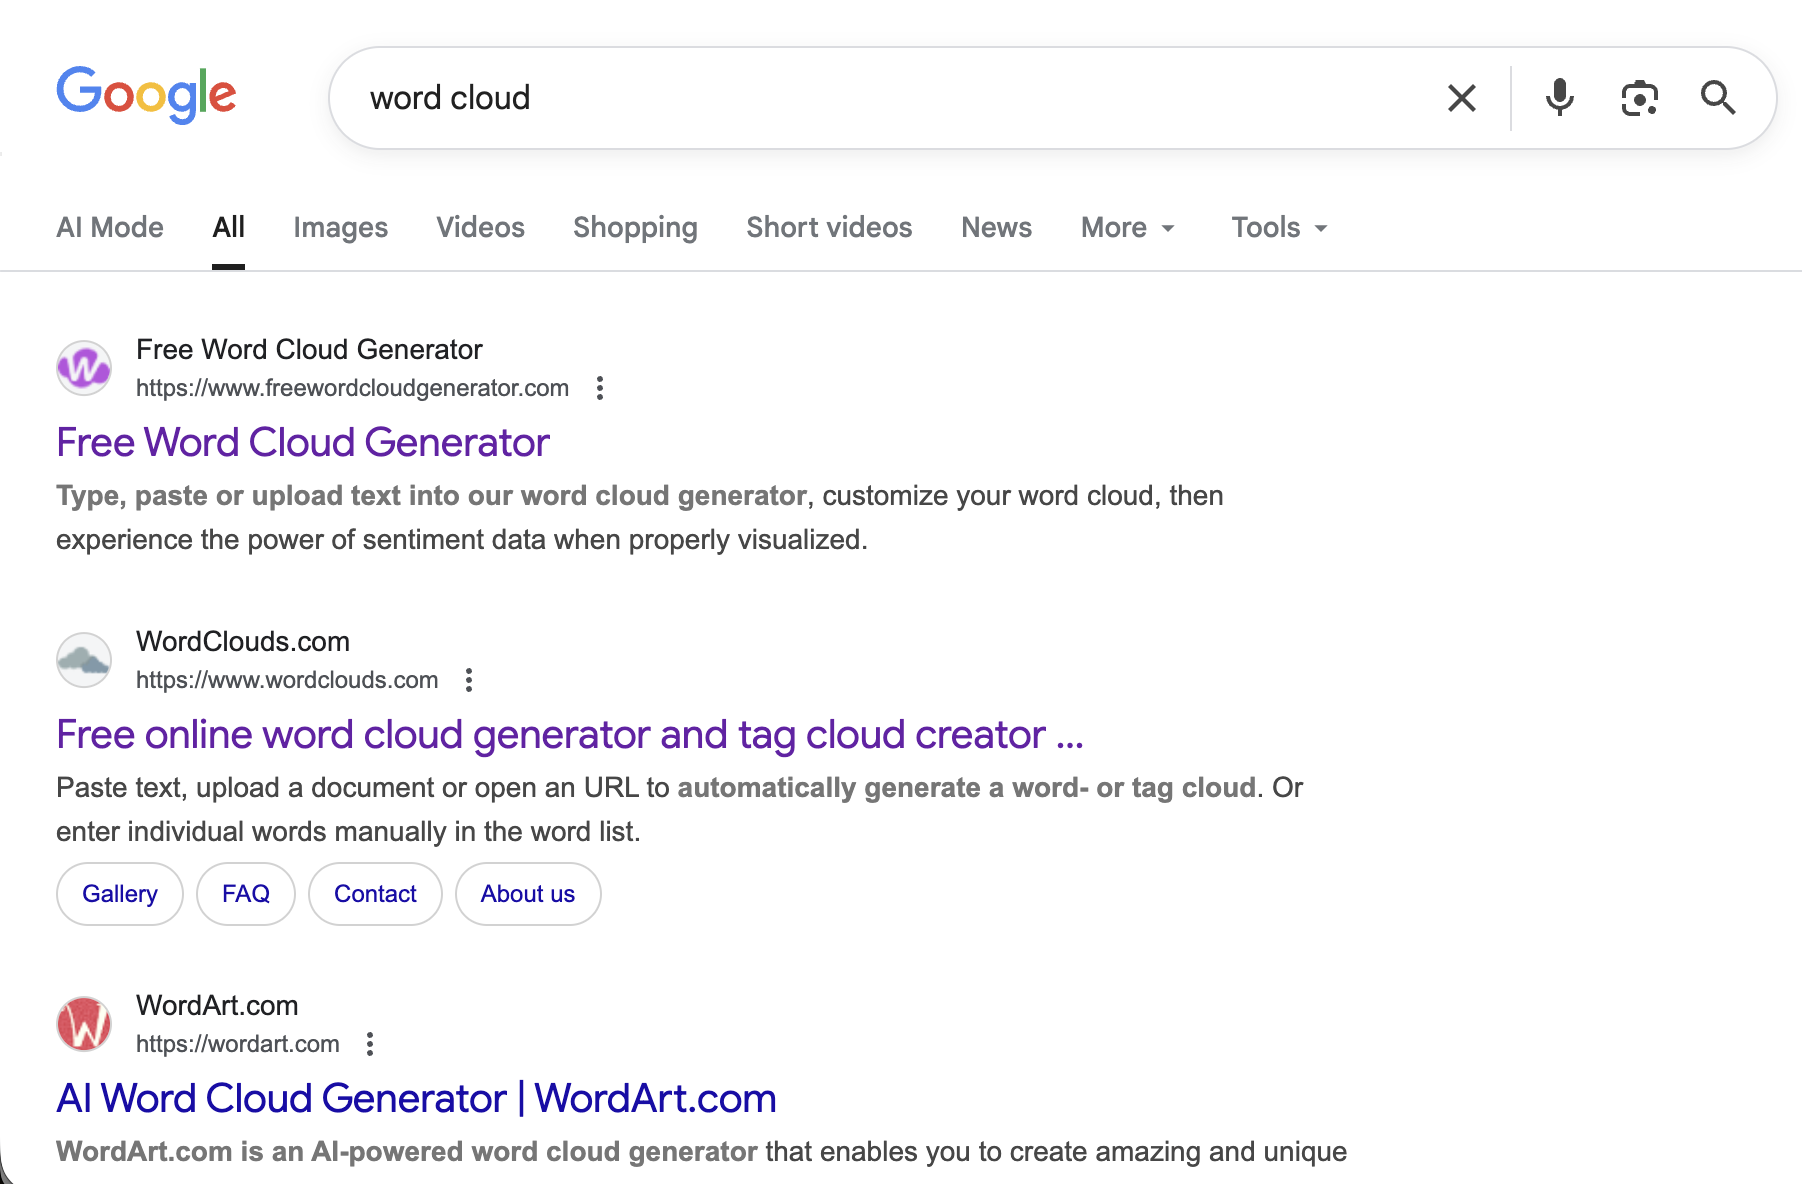
Task: Expand the More search filters dropdown
Action: pos(1127,228)
